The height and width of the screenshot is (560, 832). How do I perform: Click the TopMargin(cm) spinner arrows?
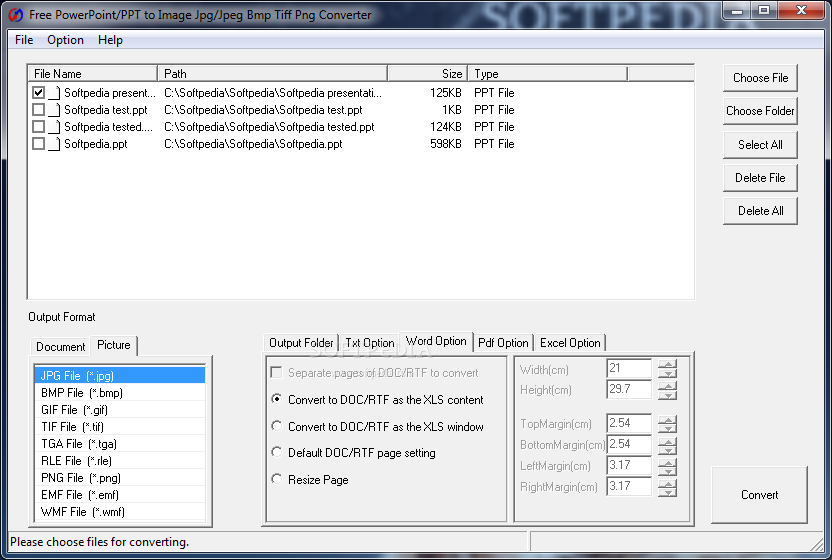click(x=668, y=424)
